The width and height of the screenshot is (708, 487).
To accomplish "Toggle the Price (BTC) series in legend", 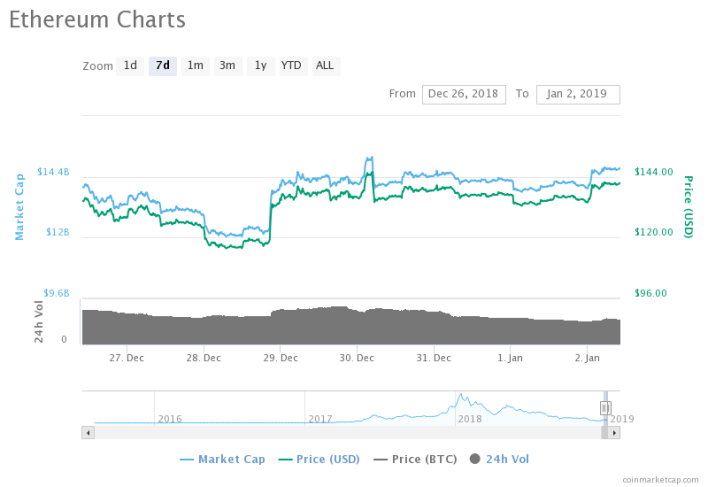I will pos(415,459).
